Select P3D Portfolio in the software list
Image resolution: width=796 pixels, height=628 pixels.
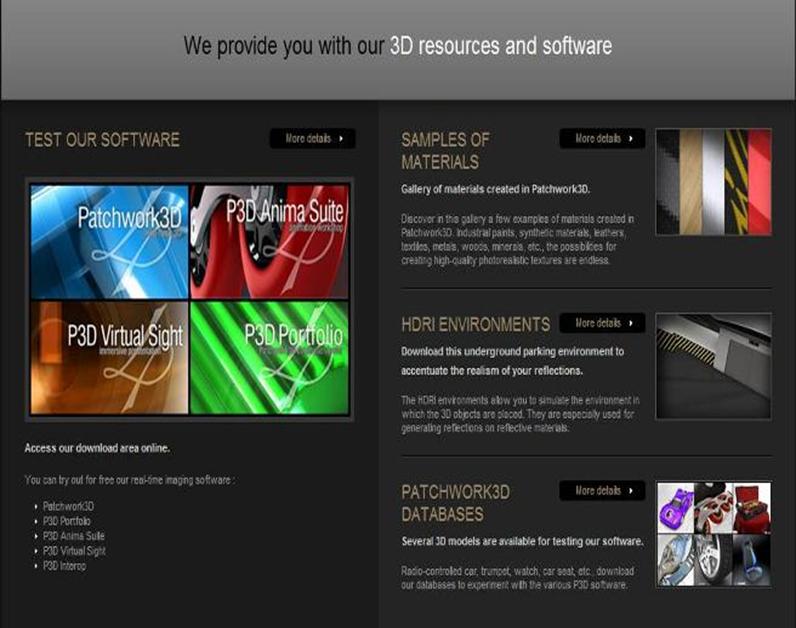67,521
